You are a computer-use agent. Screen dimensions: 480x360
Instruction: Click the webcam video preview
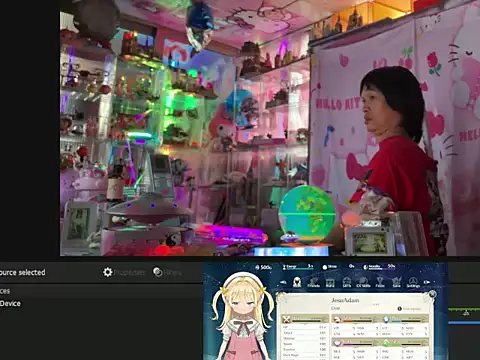270,128
